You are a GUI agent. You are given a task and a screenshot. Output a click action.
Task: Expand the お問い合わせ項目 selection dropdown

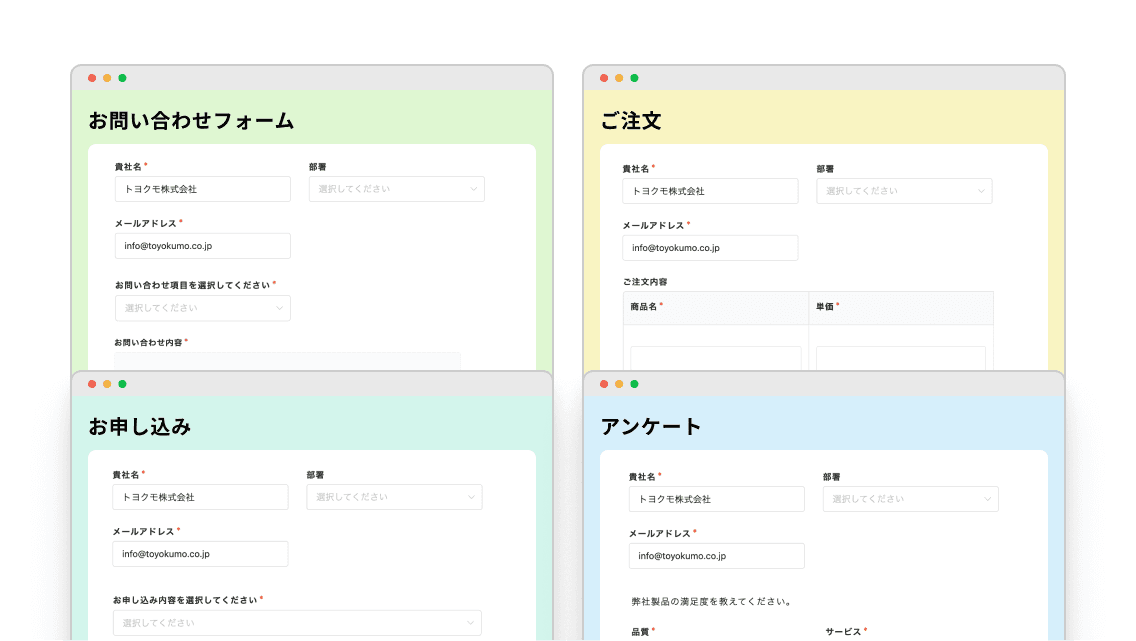pos(202,308)
